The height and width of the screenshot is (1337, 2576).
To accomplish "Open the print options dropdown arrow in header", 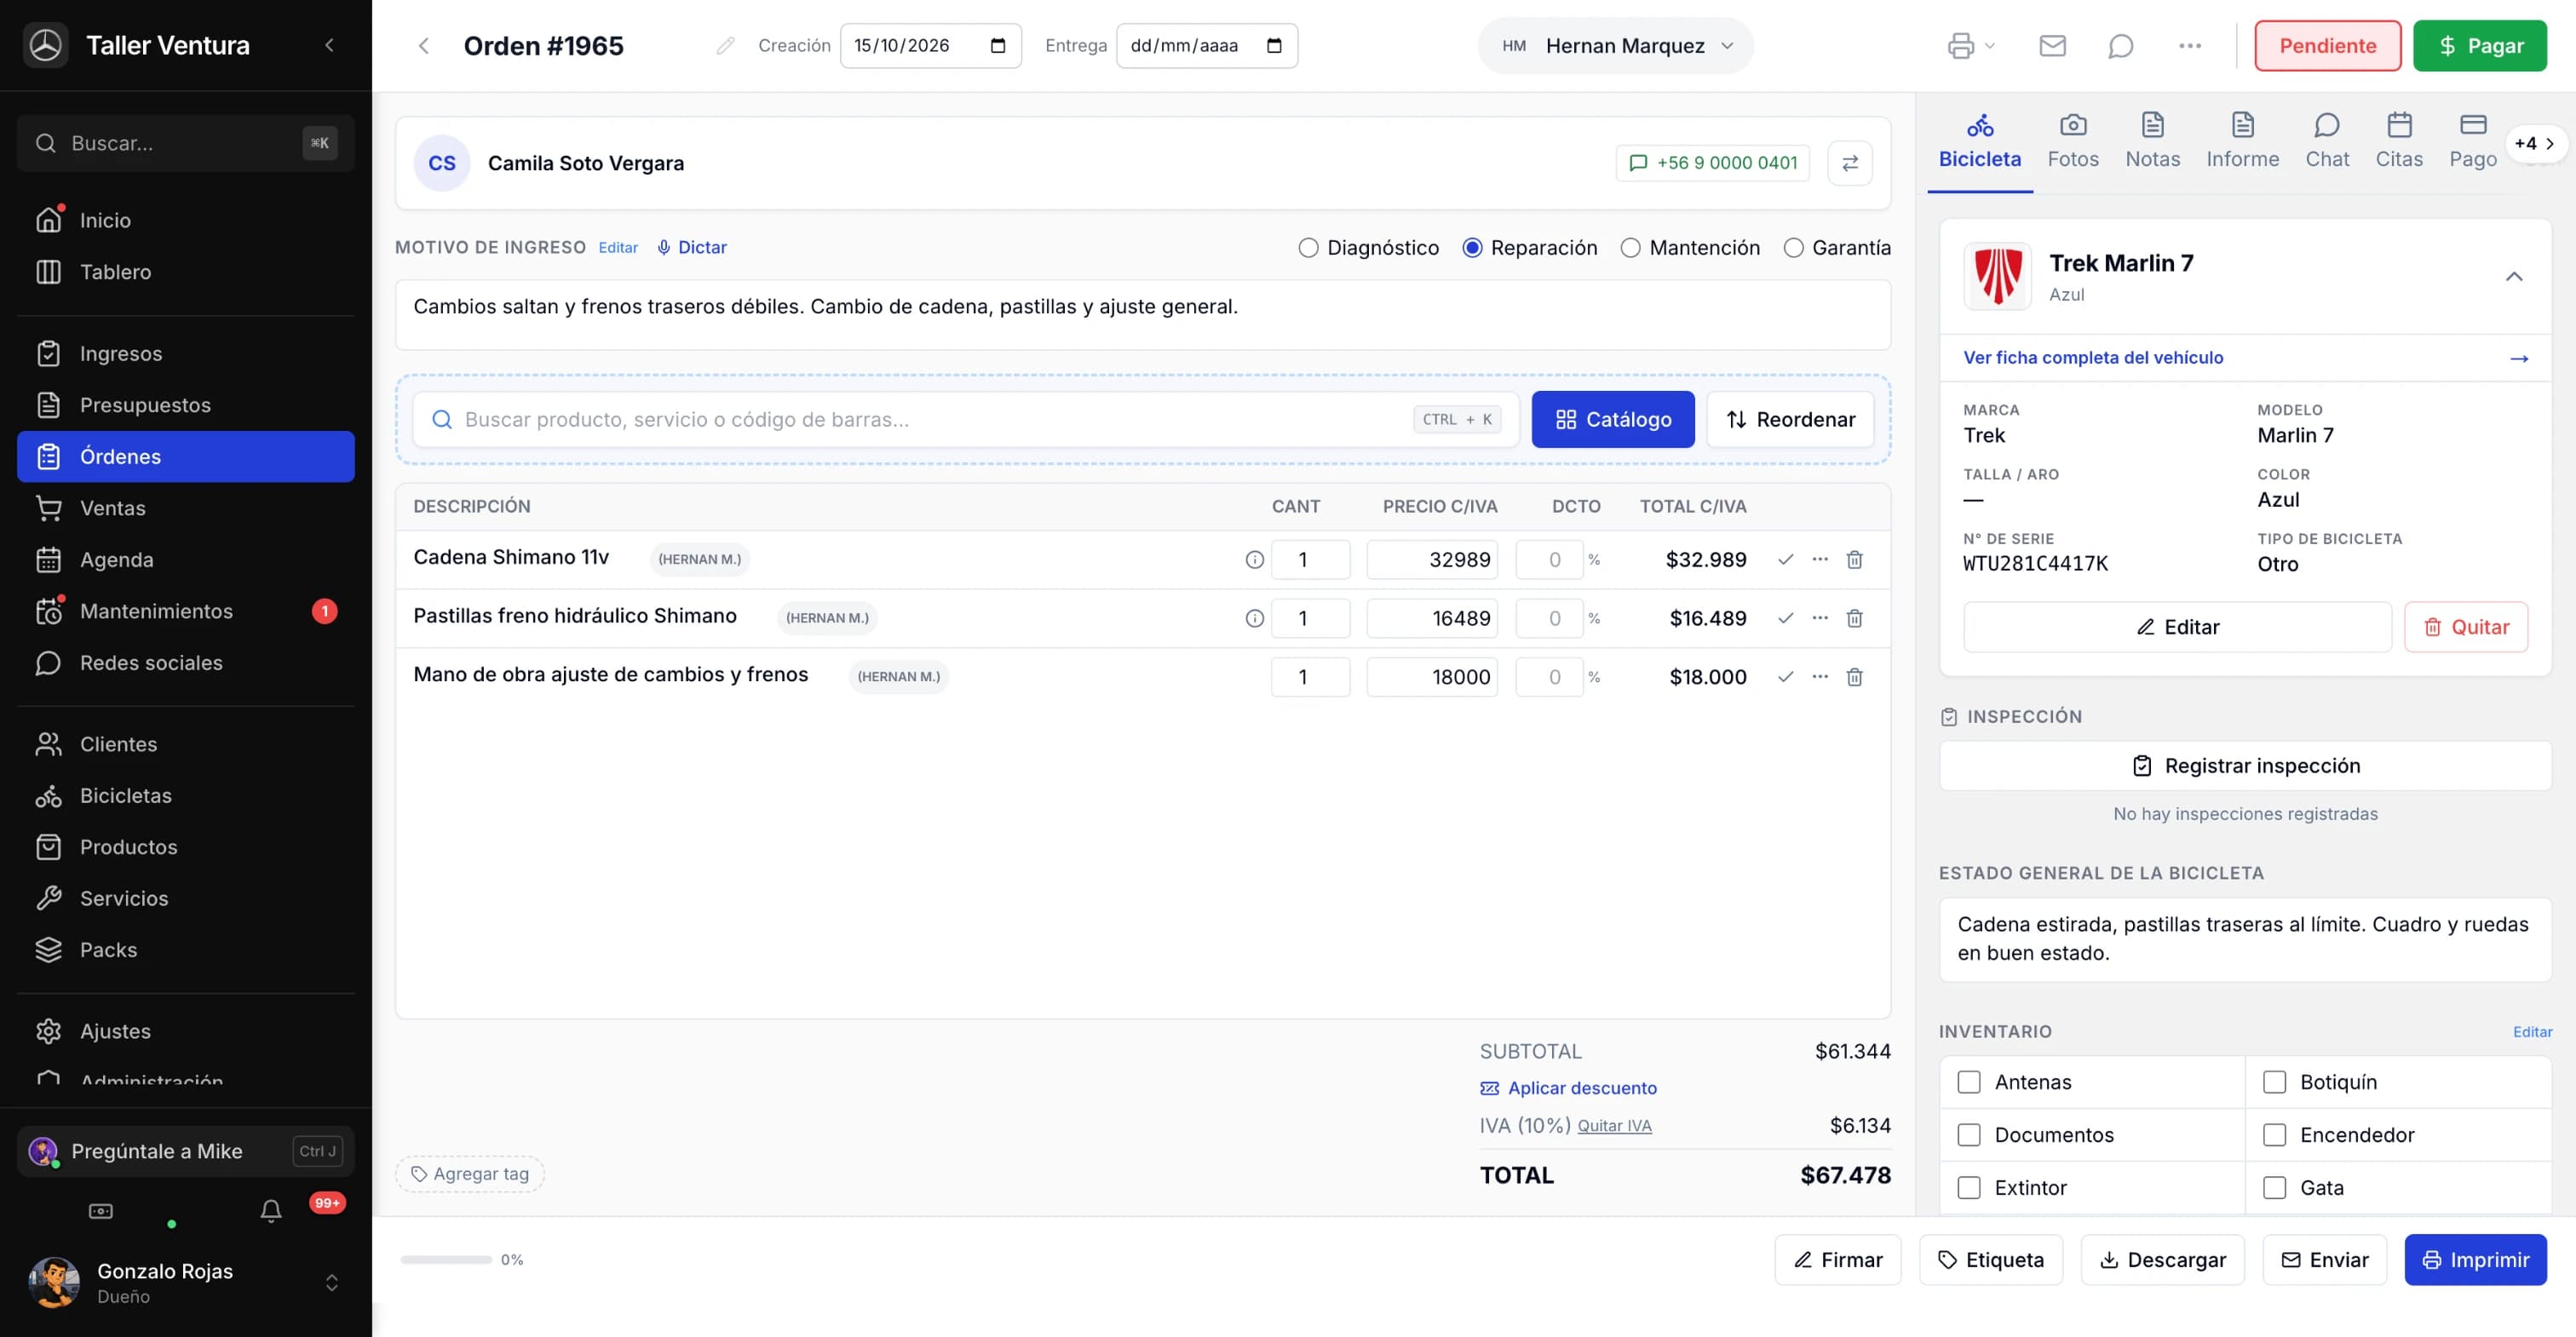I will coord(1989,46).
